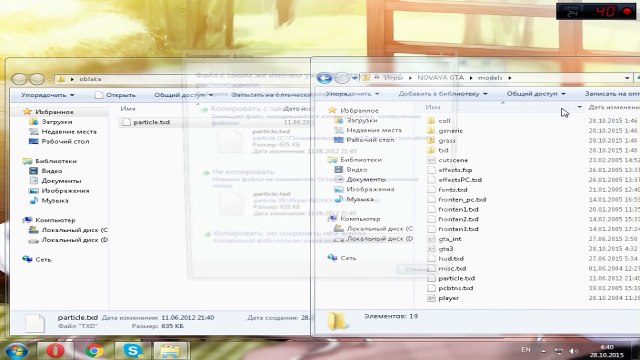Open Имя column filter dropdown in models window
This screenshot has height=360, width=640.
[580, 107]
